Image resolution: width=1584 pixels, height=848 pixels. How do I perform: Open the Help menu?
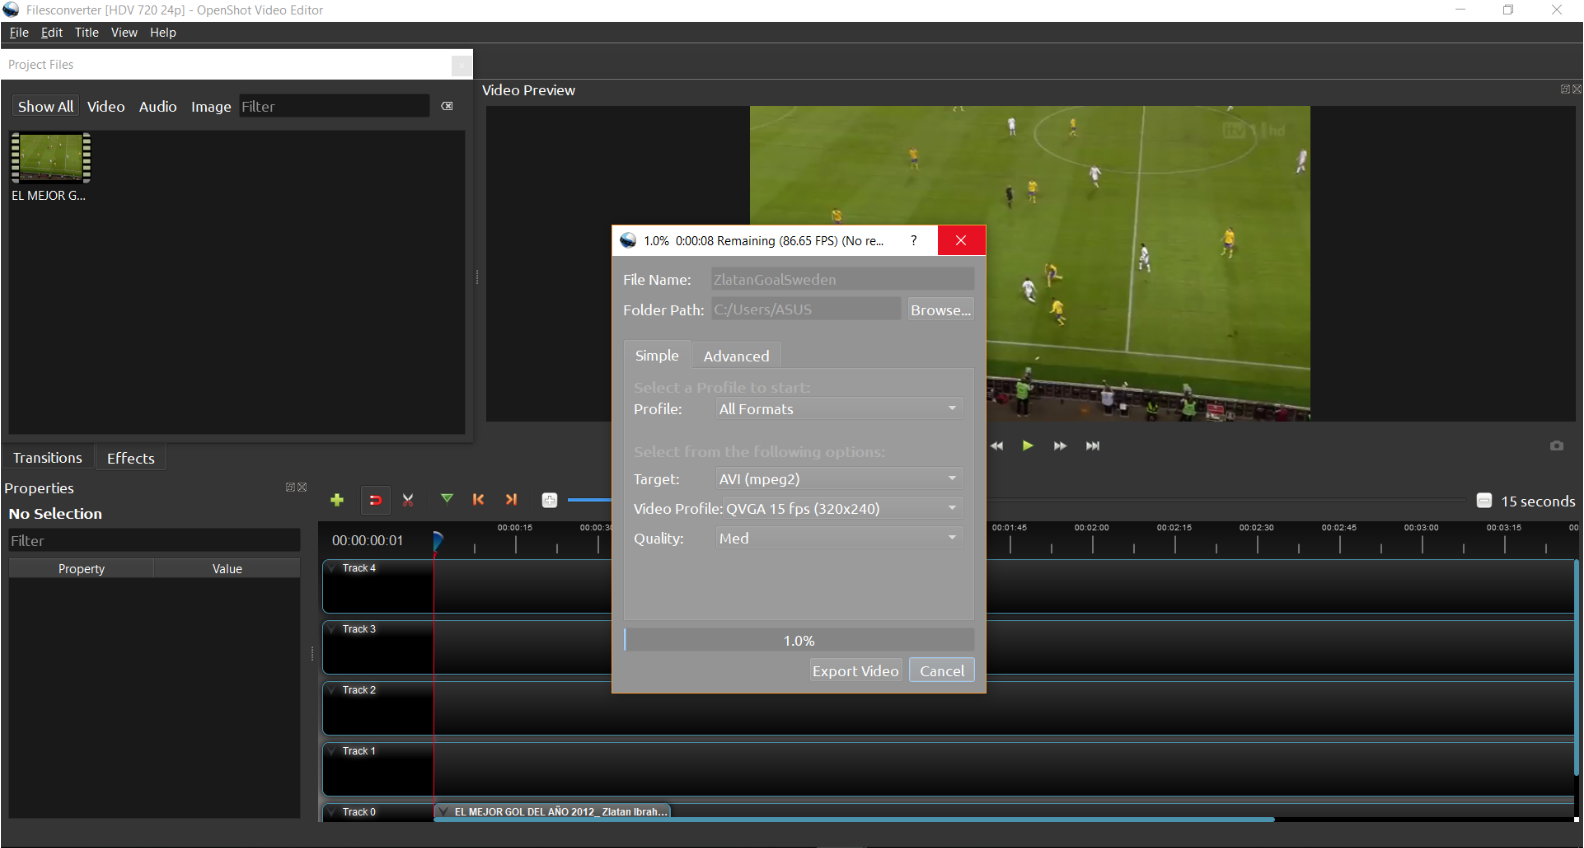[x=163, y=32]
